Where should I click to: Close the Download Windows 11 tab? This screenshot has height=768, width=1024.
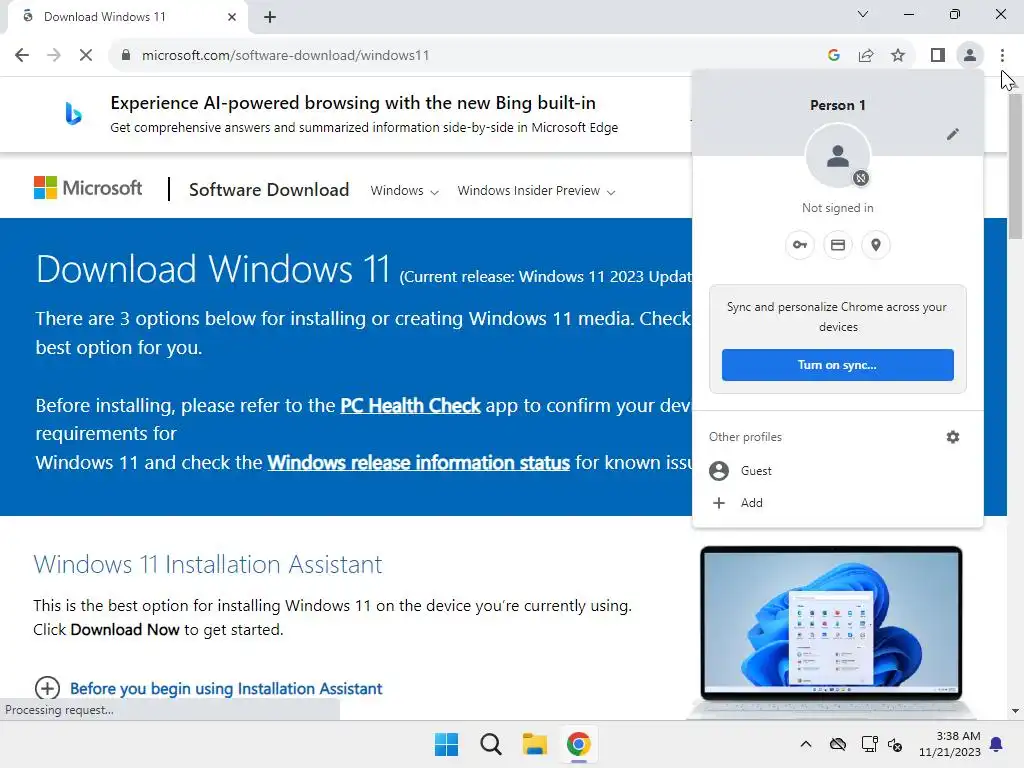[232, 17]
